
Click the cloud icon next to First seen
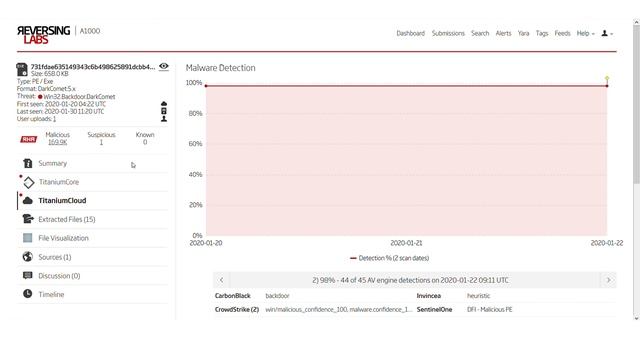point(164,104)
